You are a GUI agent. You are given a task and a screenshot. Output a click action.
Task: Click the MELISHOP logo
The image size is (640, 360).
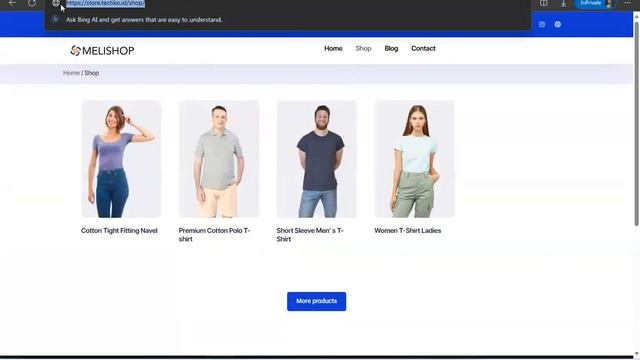click(x=102, y=51)
